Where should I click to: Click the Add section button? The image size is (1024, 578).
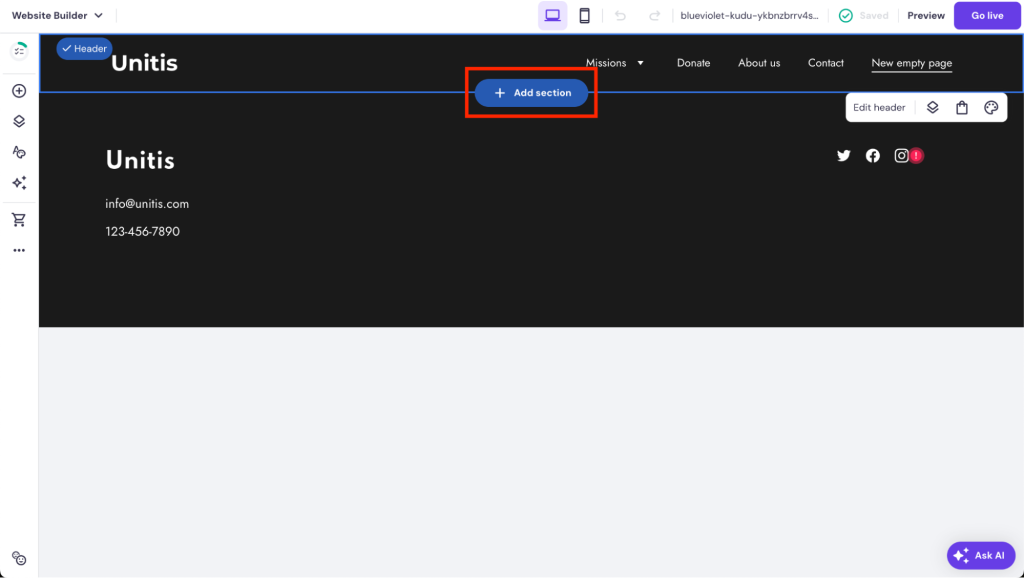click(x=530, y=92)
